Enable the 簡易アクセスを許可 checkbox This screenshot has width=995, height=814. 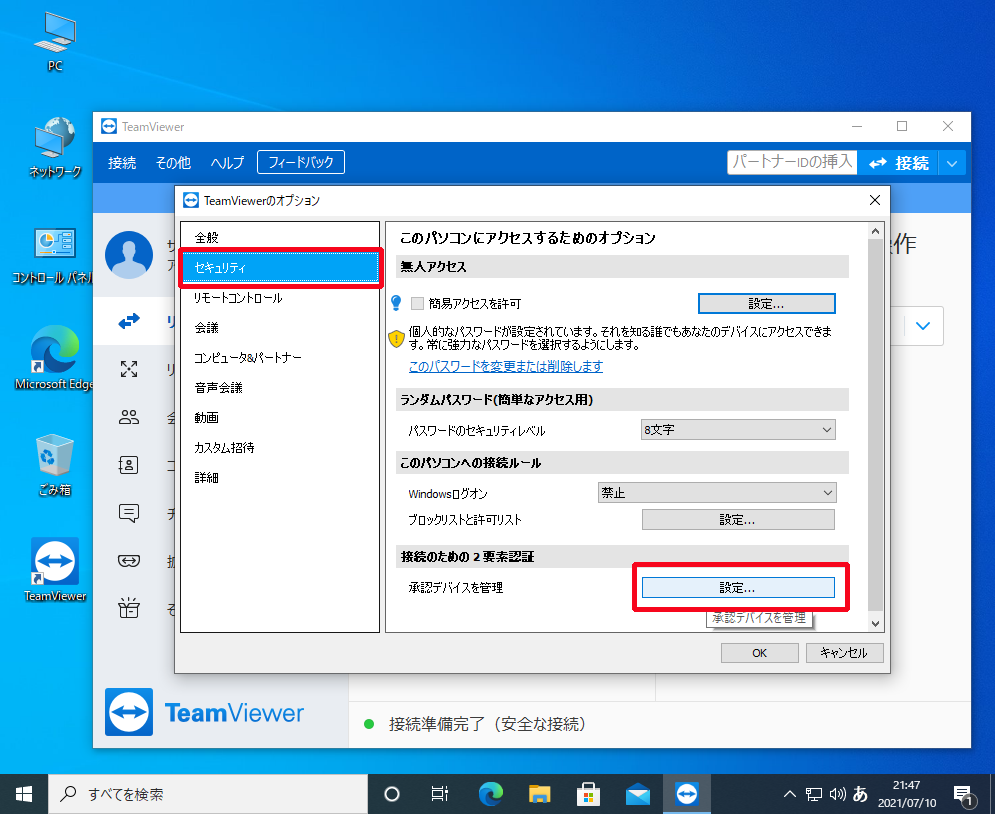pos(418,304)
